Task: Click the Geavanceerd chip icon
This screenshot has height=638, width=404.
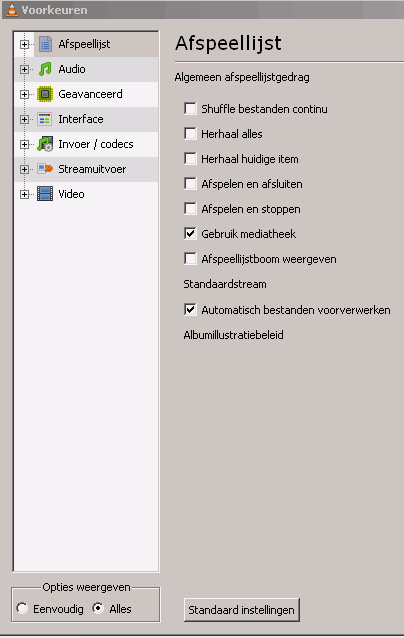Action: pyautogui.click(x=45, y=94)
